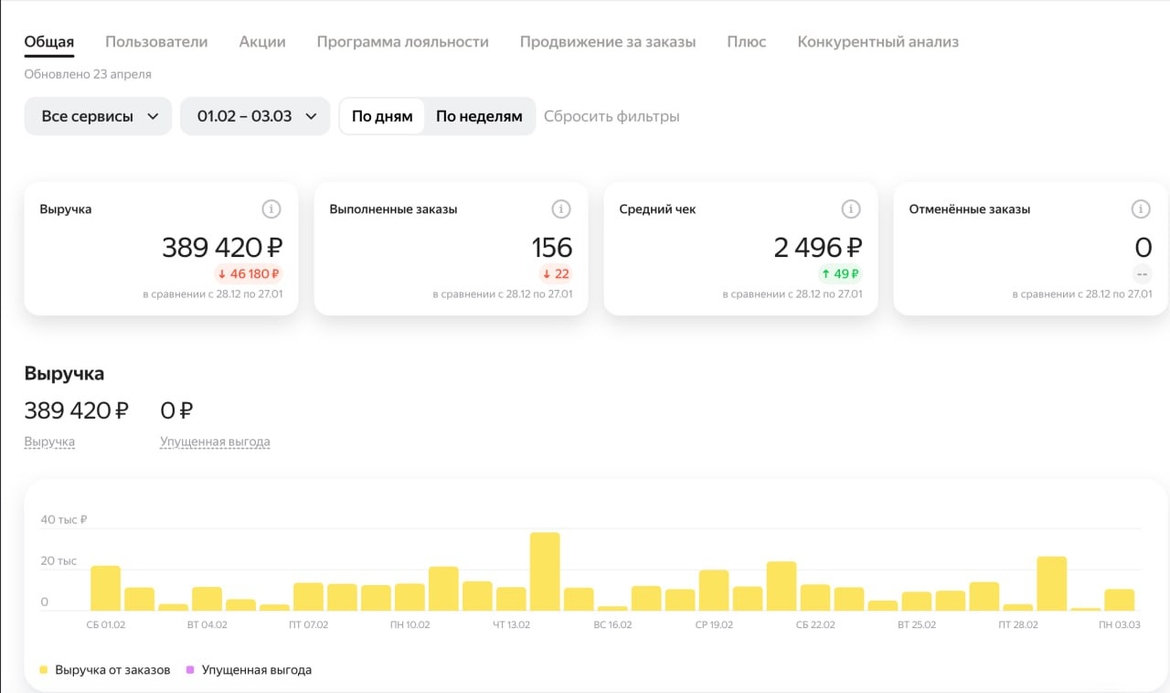The width and height of the screenshot is (1170, 693).
Task: Switch to По неделям view
Action: pyautogui.click(x=479, y=116)
